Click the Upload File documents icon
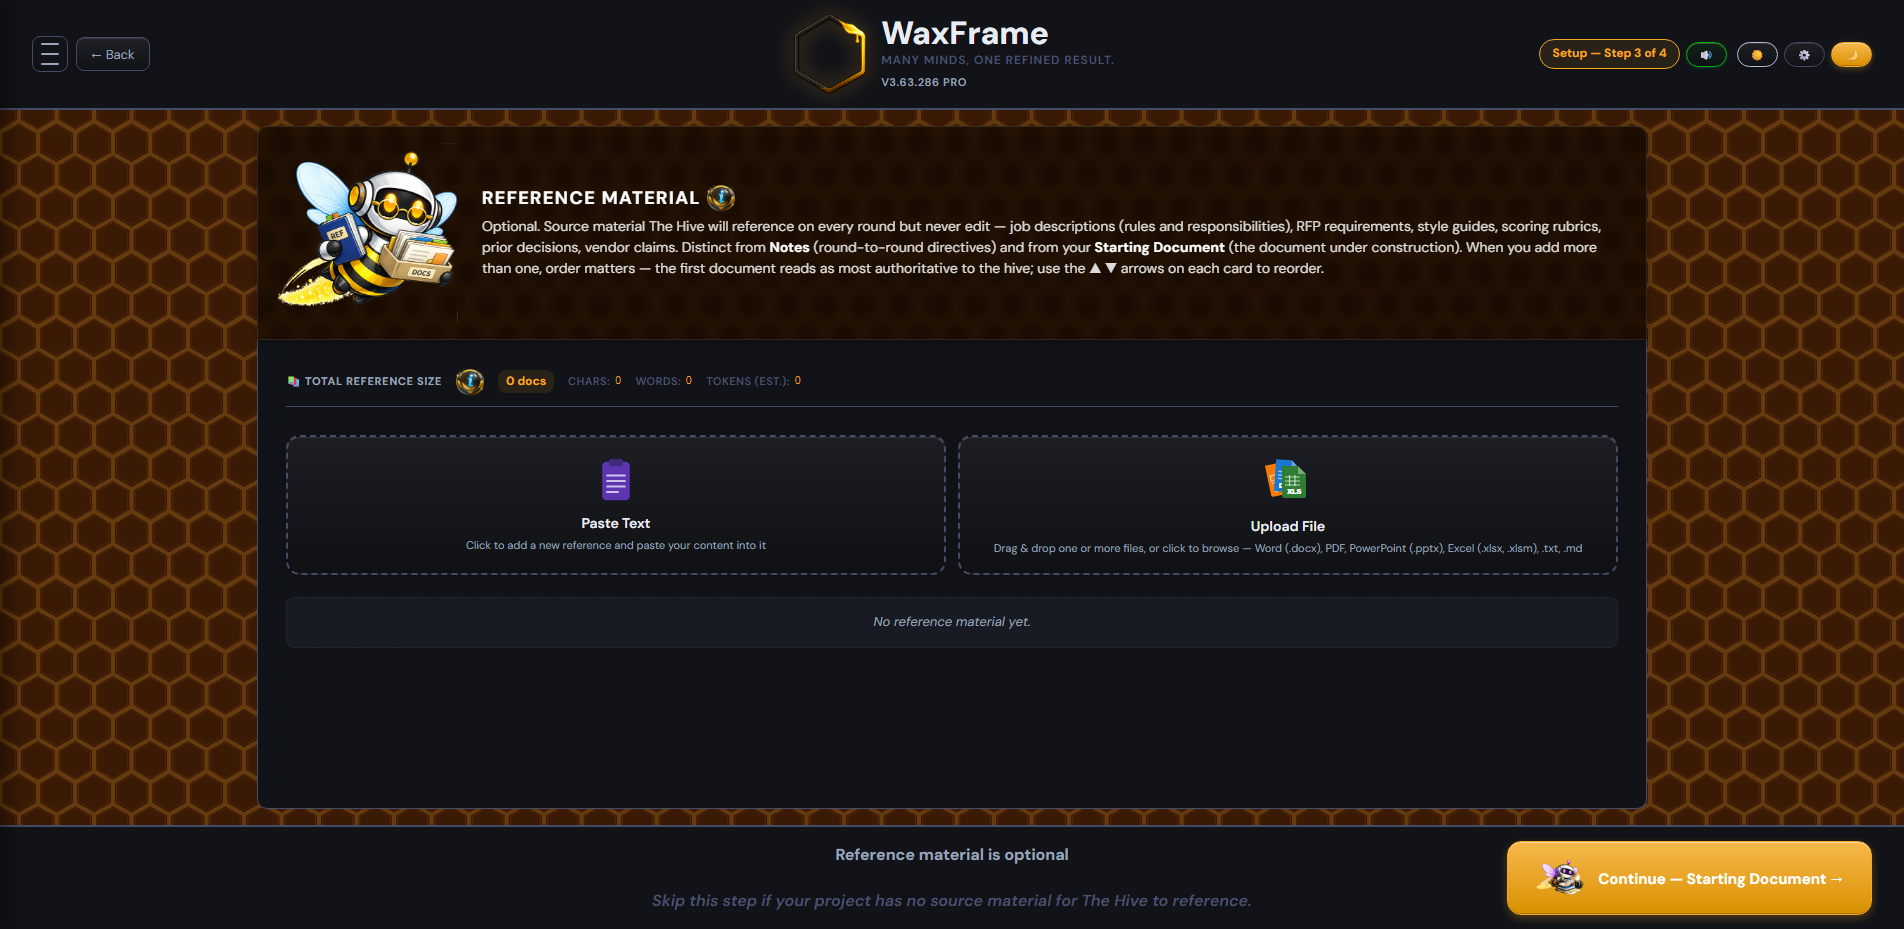This screenshot has height=929, width=1904. pos(1287,480)
